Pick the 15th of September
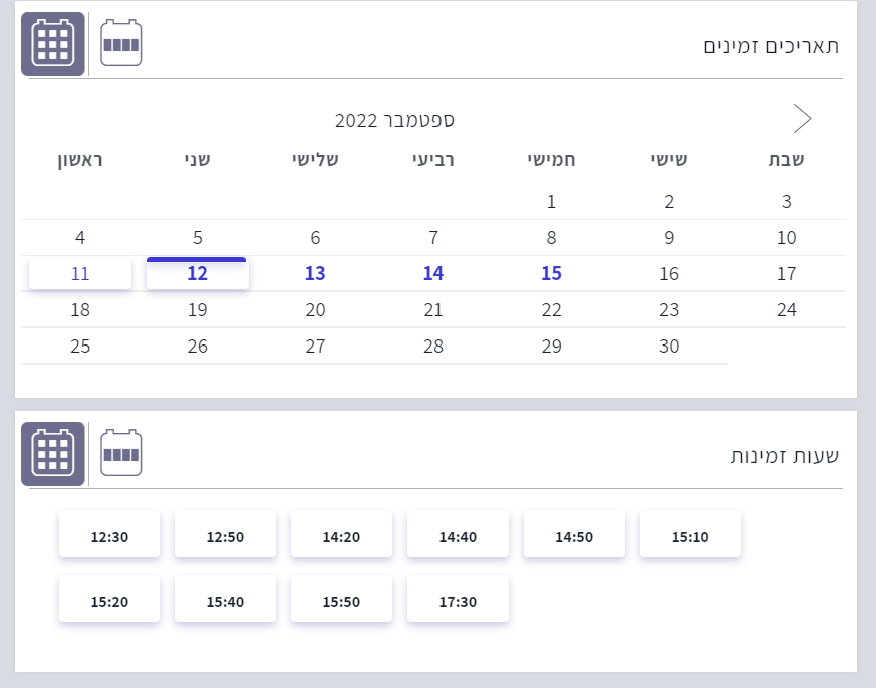The height and width of the screenshot is (688, 876). 551,274
